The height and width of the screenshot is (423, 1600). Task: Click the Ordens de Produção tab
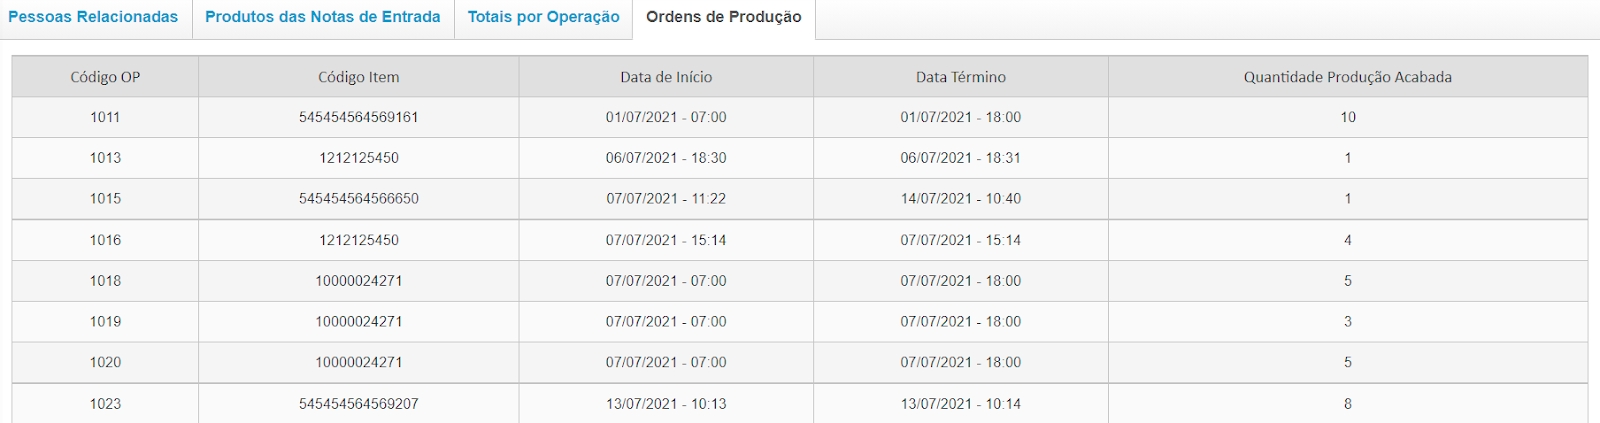723,17
